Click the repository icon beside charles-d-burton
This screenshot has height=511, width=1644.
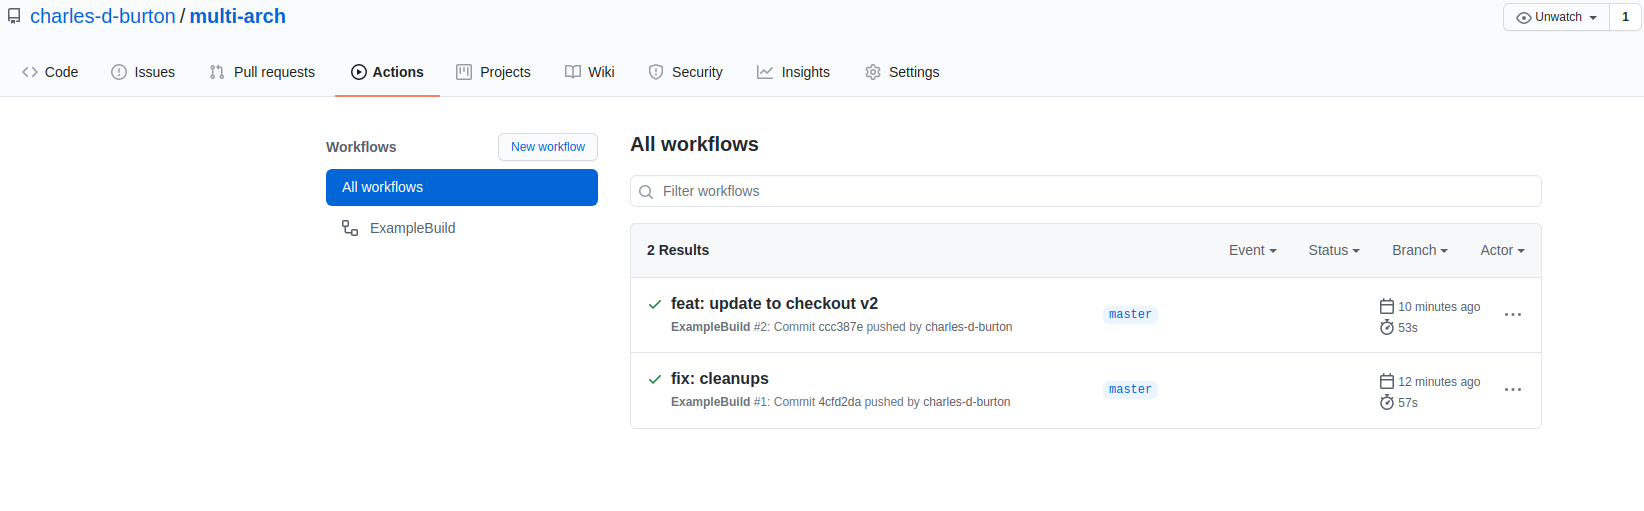tap(14, 17)
